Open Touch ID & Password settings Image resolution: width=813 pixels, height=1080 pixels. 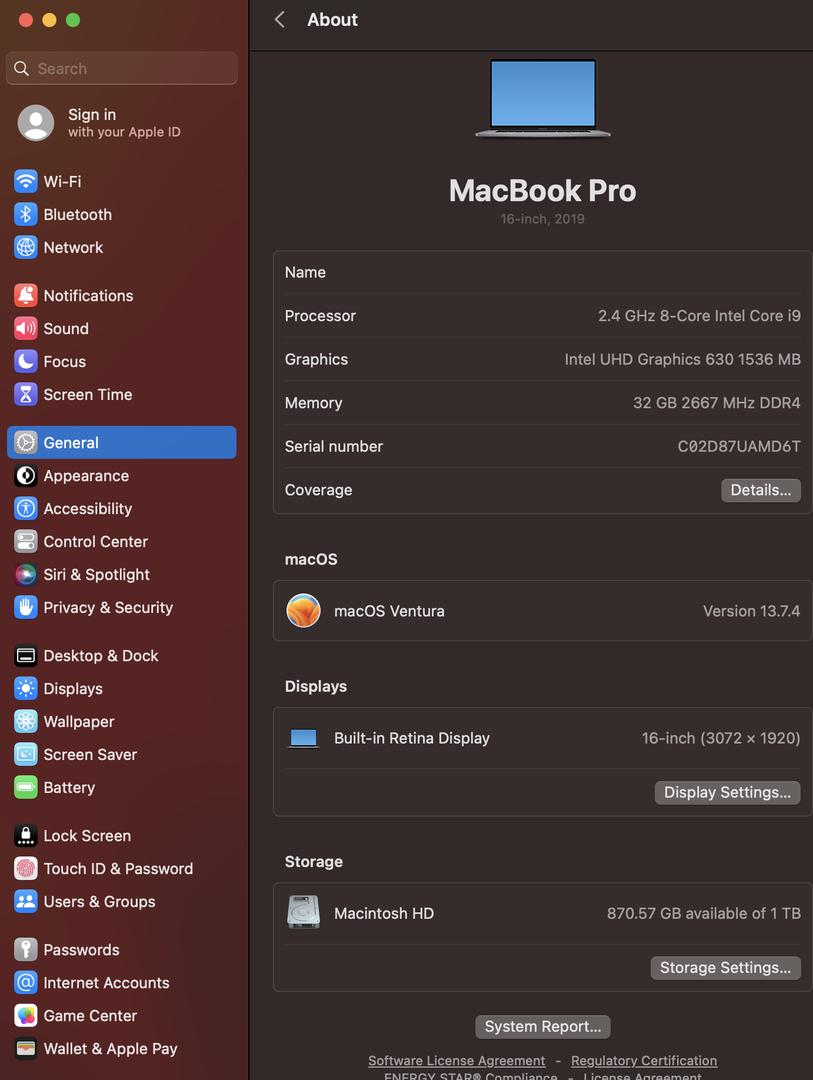(x=122, y=869)
